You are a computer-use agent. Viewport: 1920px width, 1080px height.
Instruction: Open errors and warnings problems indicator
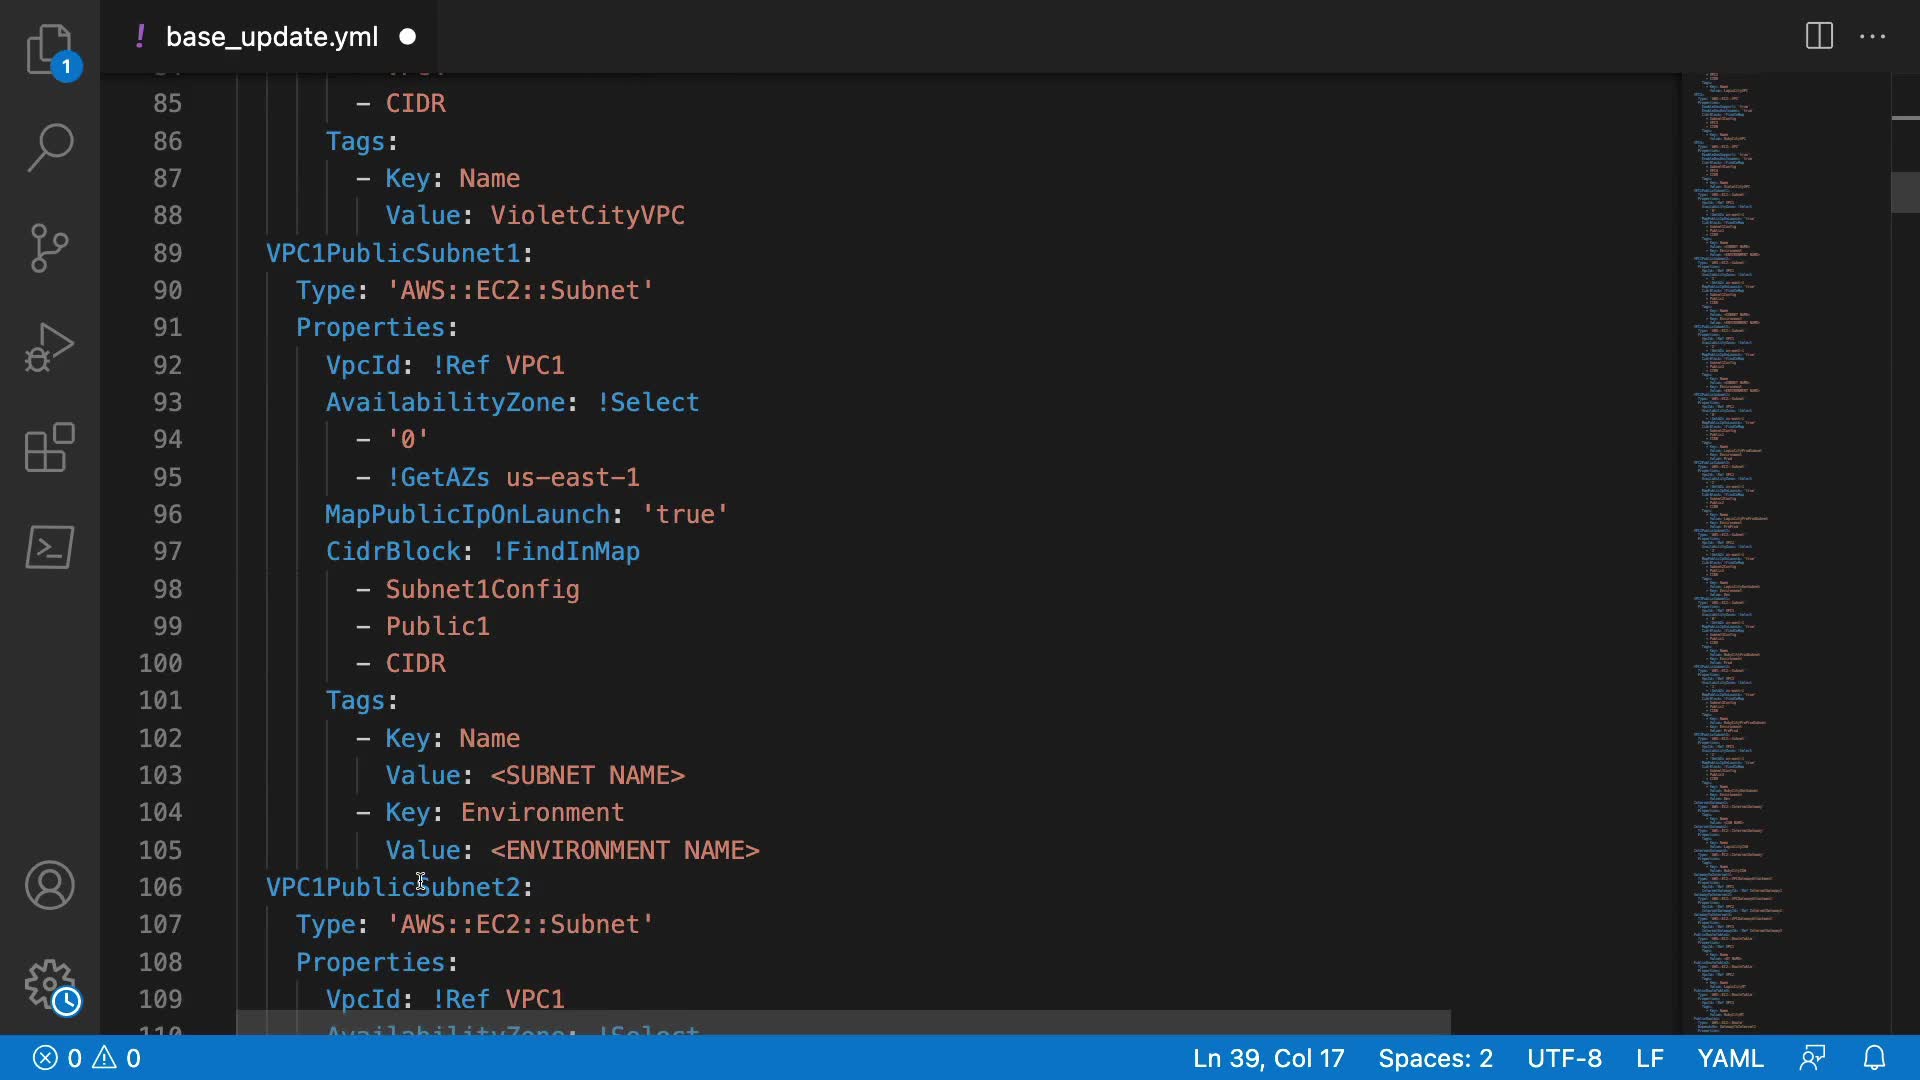pyautogui.click(x=87, y=1058)
